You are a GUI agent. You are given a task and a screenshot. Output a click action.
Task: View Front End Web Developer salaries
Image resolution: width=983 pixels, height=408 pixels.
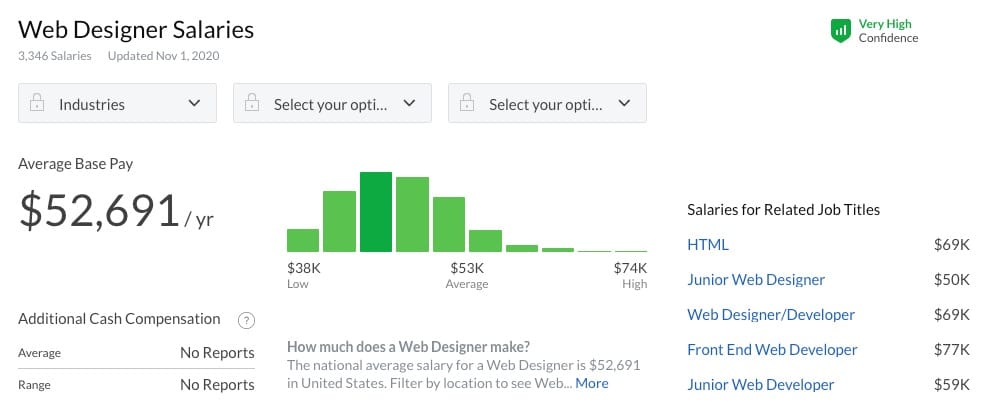(772, 349)
